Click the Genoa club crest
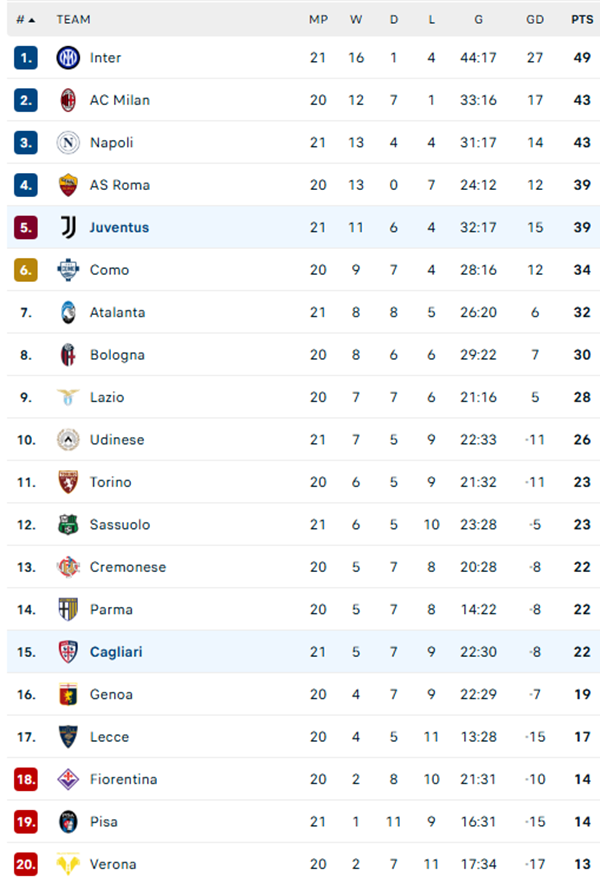 coord(66,694)
